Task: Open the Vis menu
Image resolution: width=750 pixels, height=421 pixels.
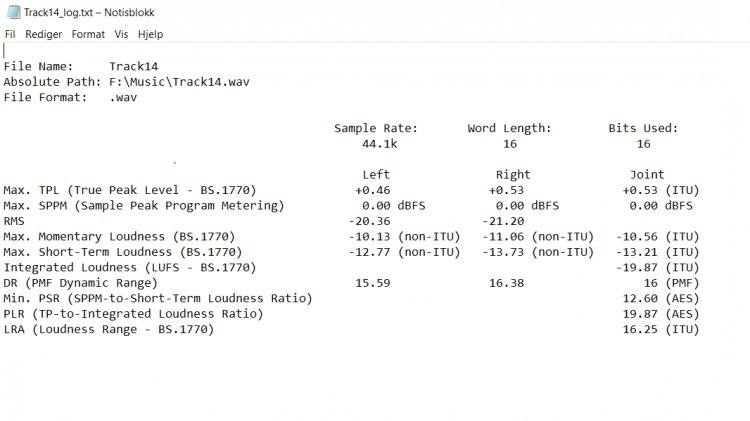Action: click(x=121, y=34)
